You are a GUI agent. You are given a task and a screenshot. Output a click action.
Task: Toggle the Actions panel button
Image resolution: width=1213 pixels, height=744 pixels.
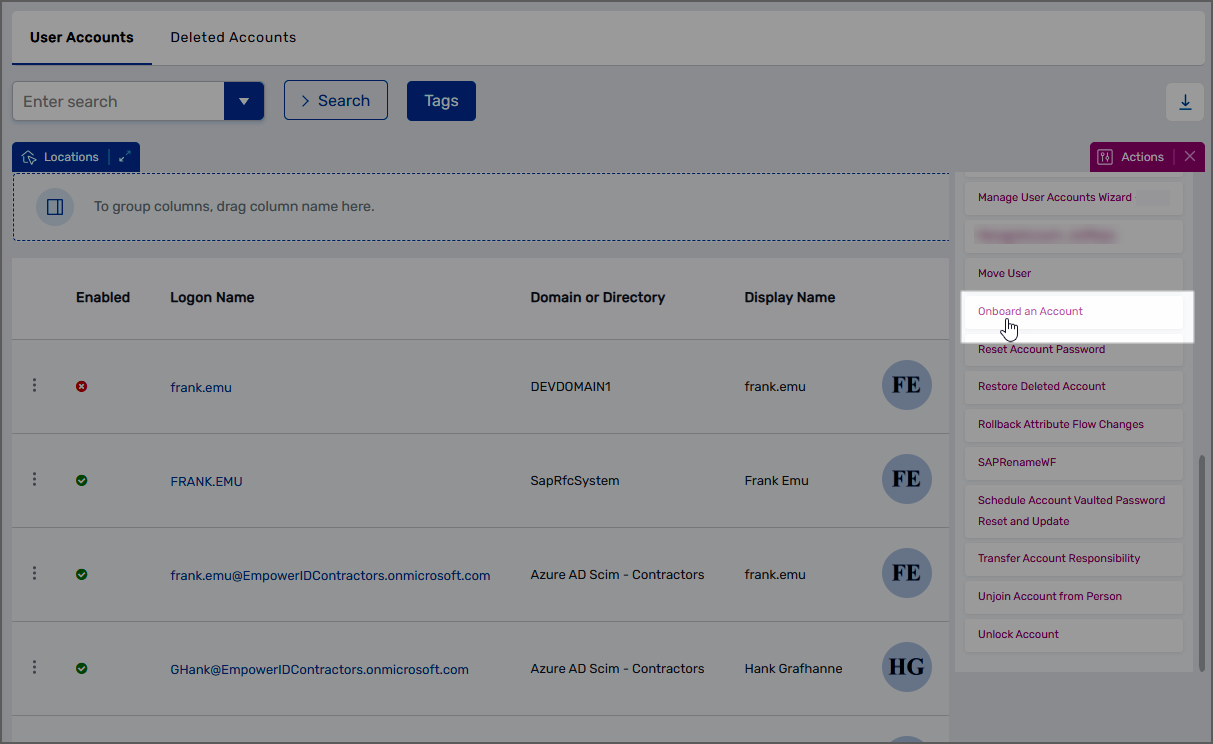1132,157
